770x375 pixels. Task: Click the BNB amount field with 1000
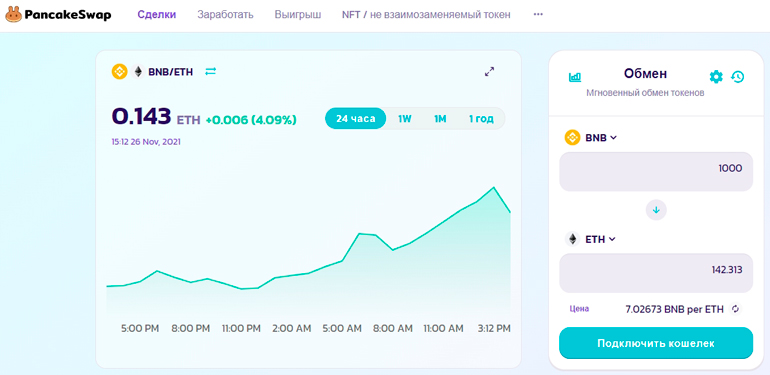(x=656, y=171)
